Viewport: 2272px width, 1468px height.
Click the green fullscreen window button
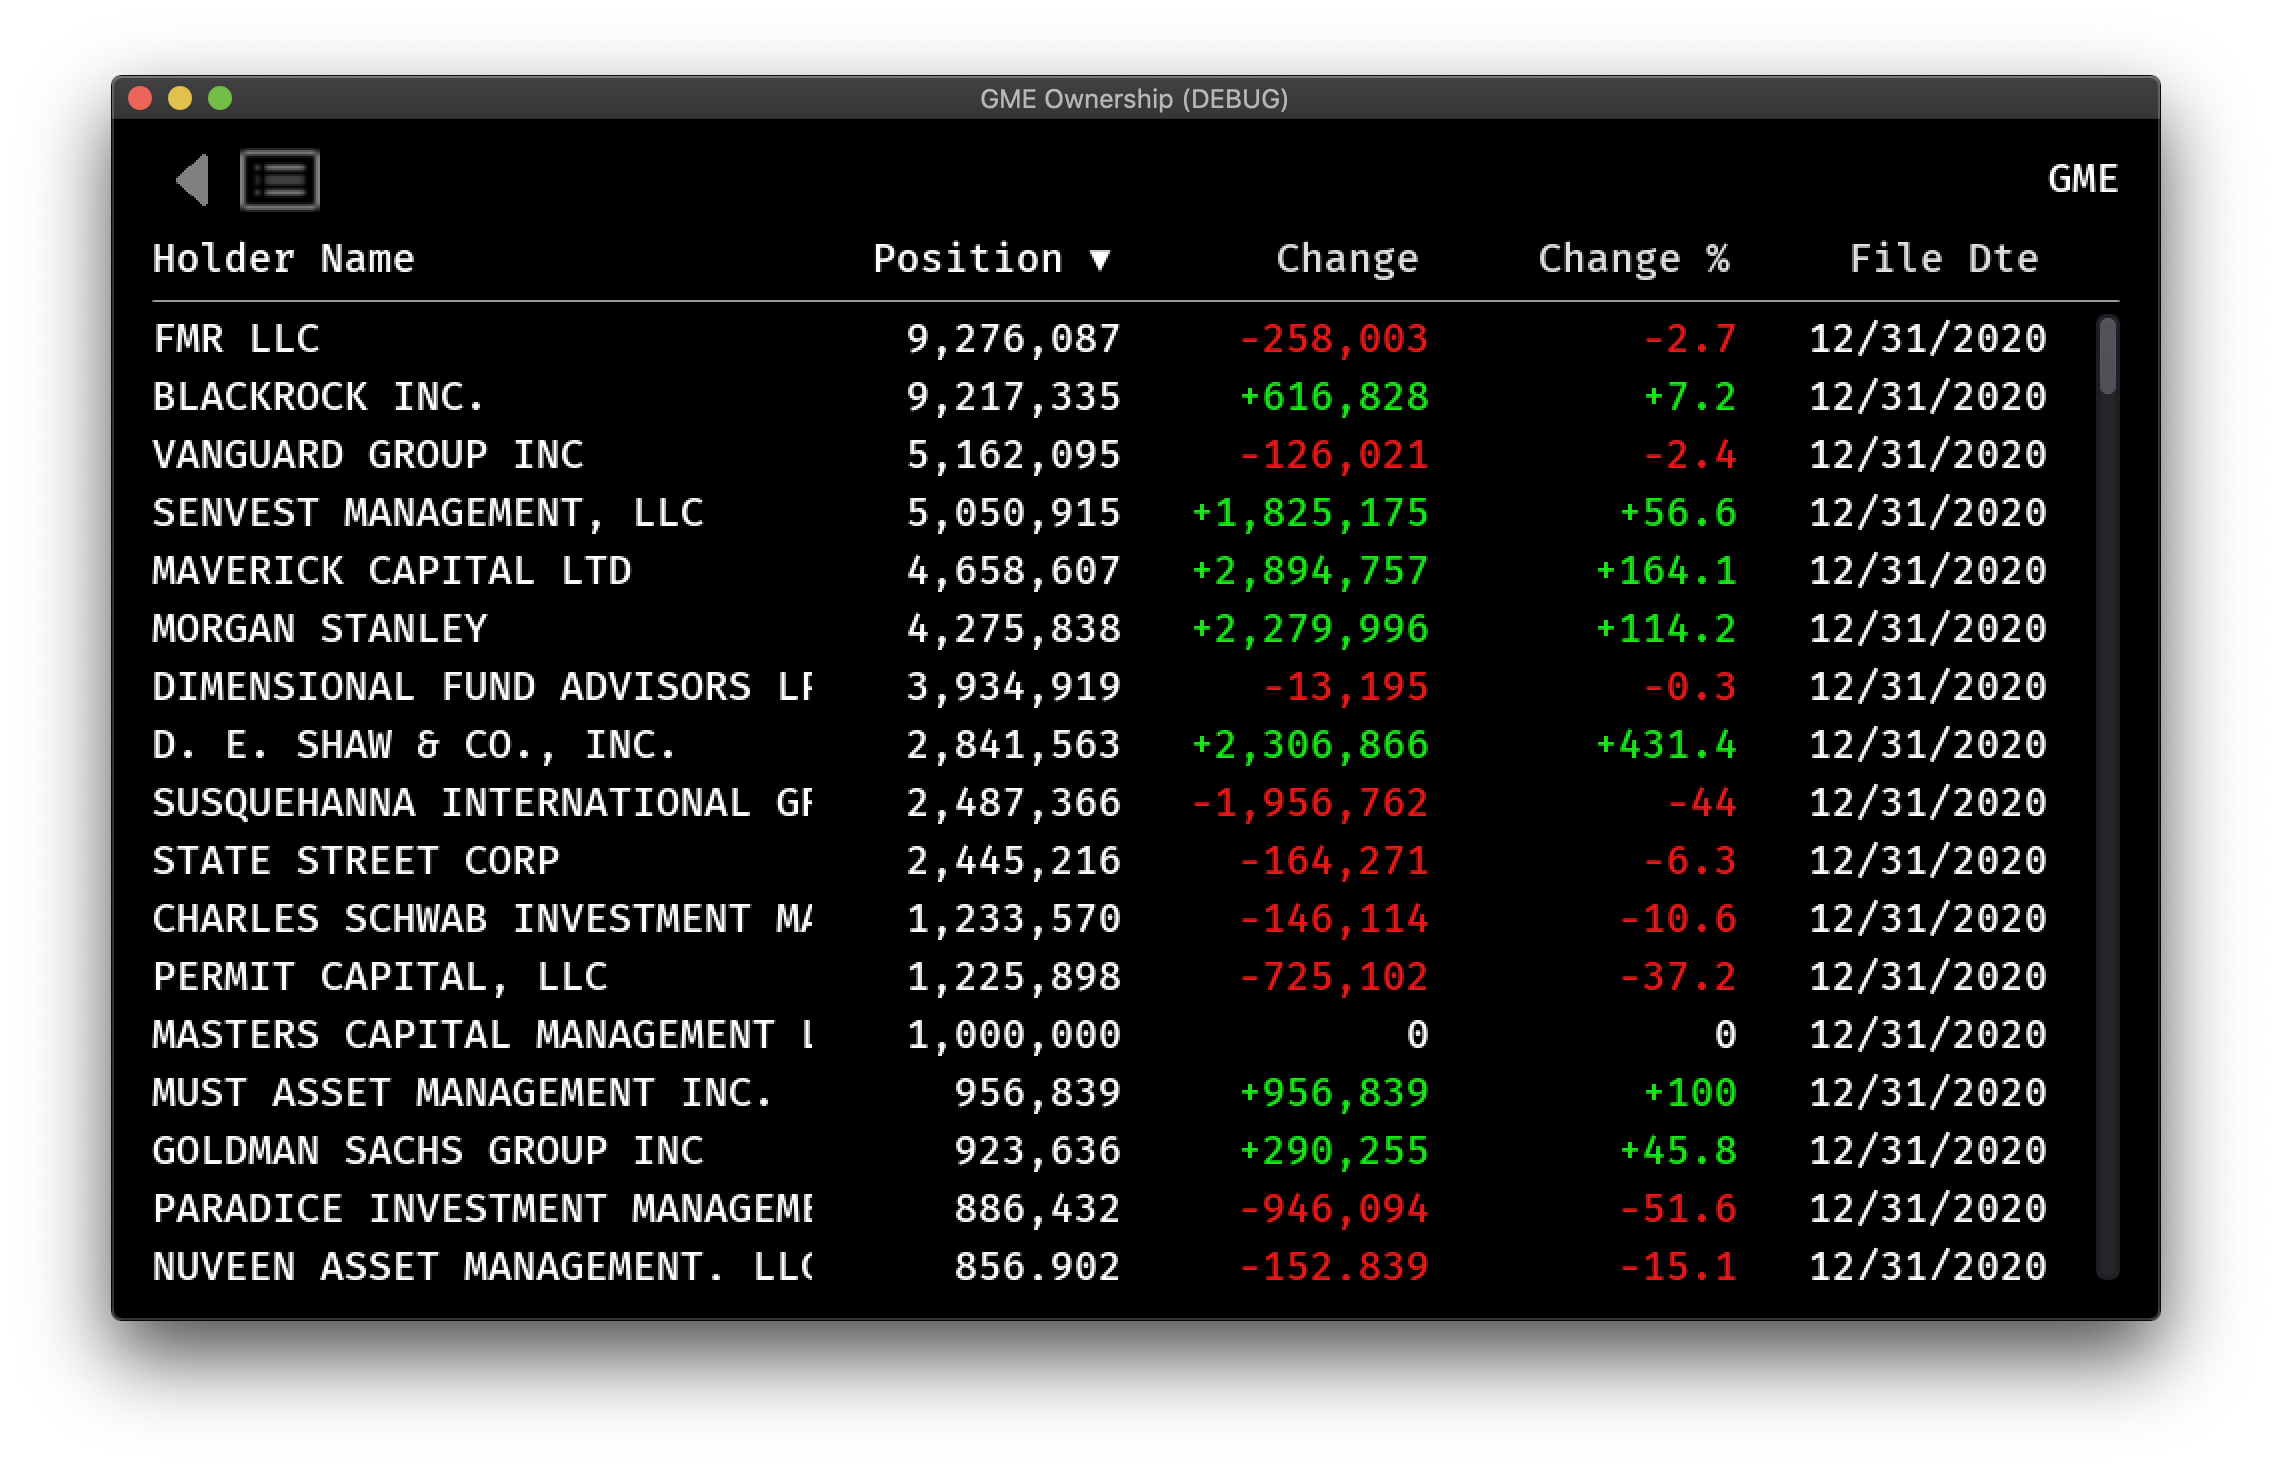pyautogui.click(x=220, y=98)
